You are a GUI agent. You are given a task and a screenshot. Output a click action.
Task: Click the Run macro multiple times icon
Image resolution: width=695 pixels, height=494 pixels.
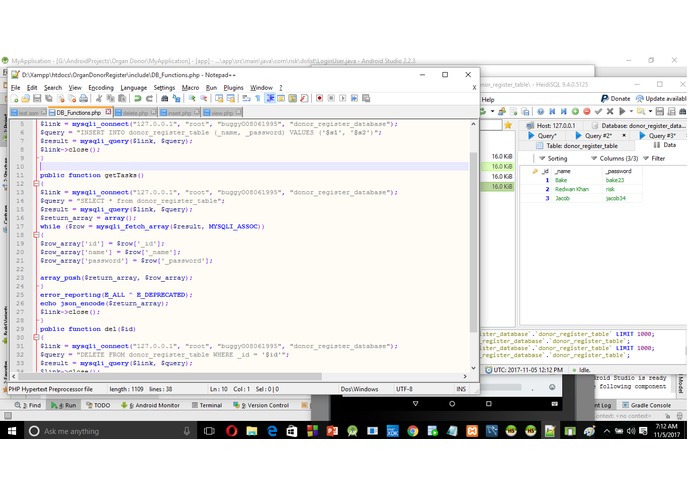pyautogui.click(x=354, y=98)
